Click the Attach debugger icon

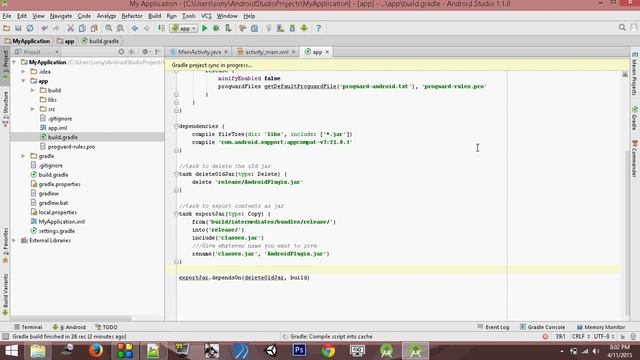[x=228, y=28]
